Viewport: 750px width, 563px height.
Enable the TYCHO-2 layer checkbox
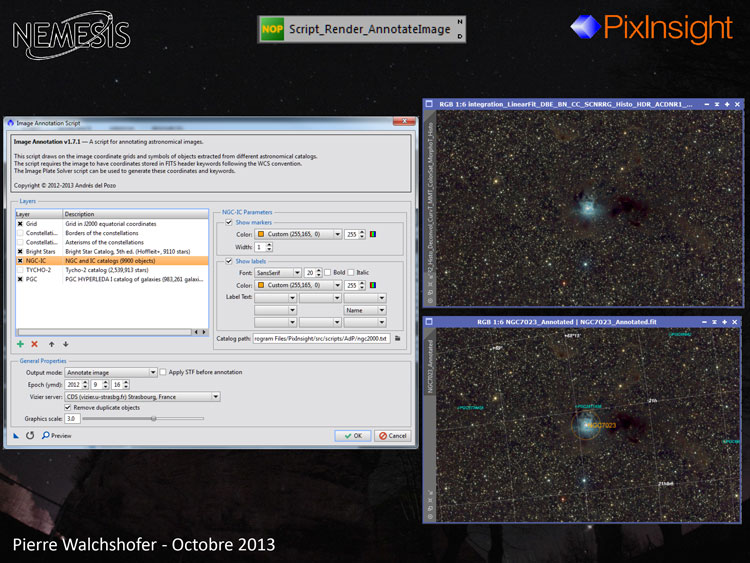(x=20, y=270)
